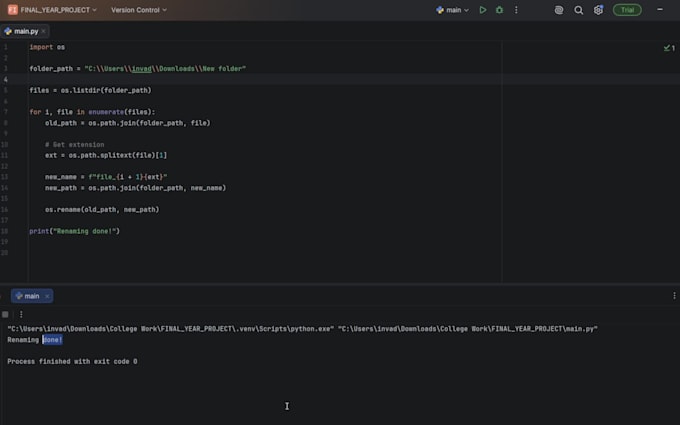Image resolution: width=680 pixels, height=425 pixels.
Task: Open More Actions next to the debug icon
Action: point(516,10)
